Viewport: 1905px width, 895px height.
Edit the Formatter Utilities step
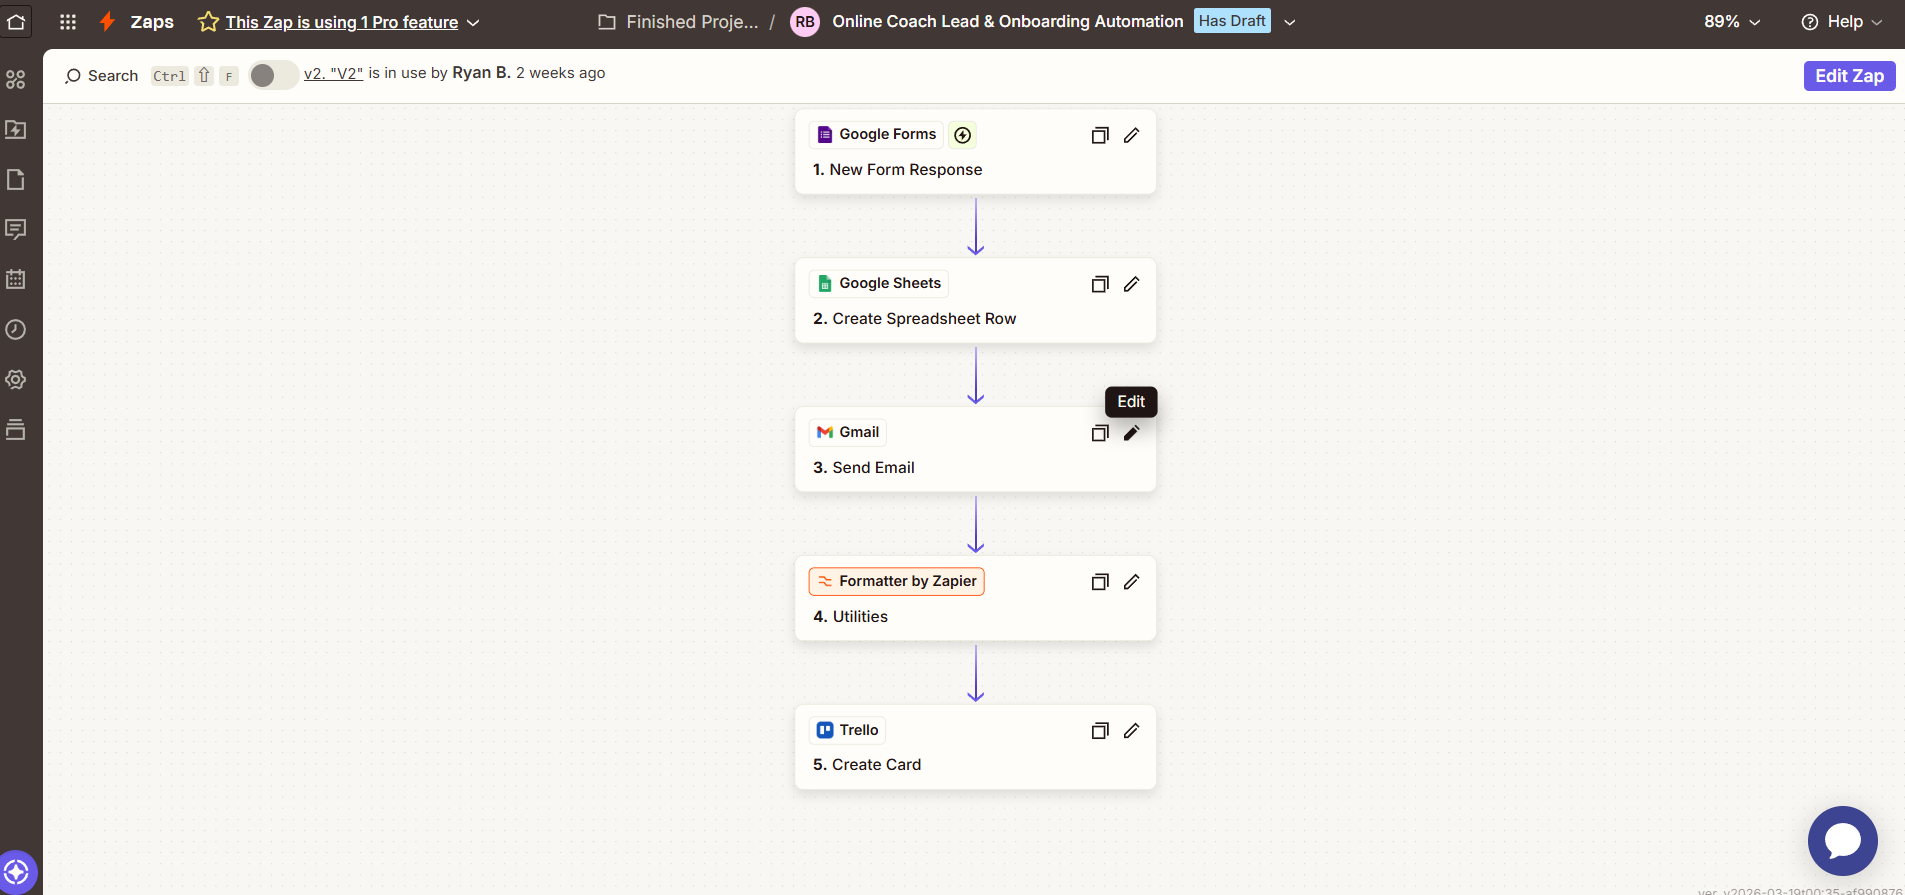1131,582
